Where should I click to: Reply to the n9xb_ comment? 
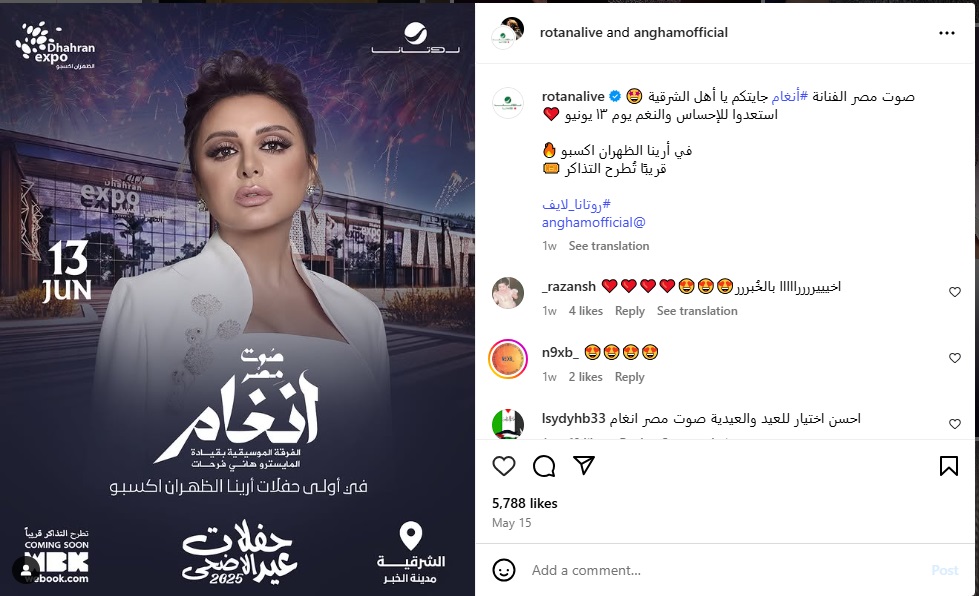click(629, 377)
